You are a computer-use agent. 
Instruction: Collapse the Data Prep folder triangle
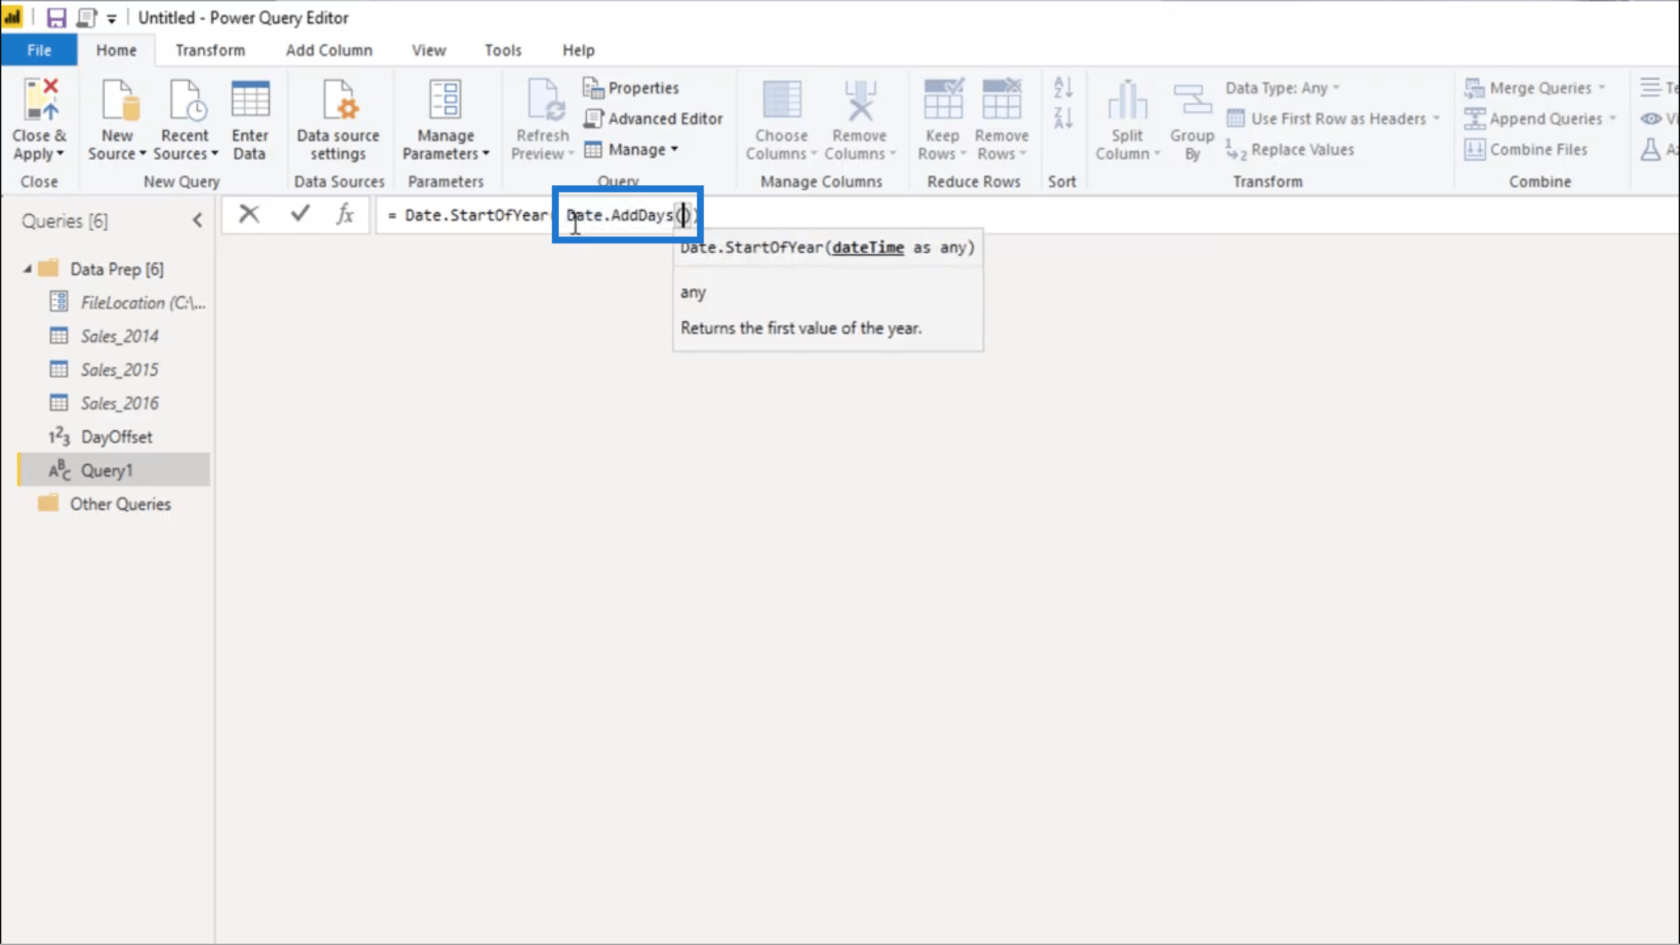pyautogui.click(x=28, y=269)
